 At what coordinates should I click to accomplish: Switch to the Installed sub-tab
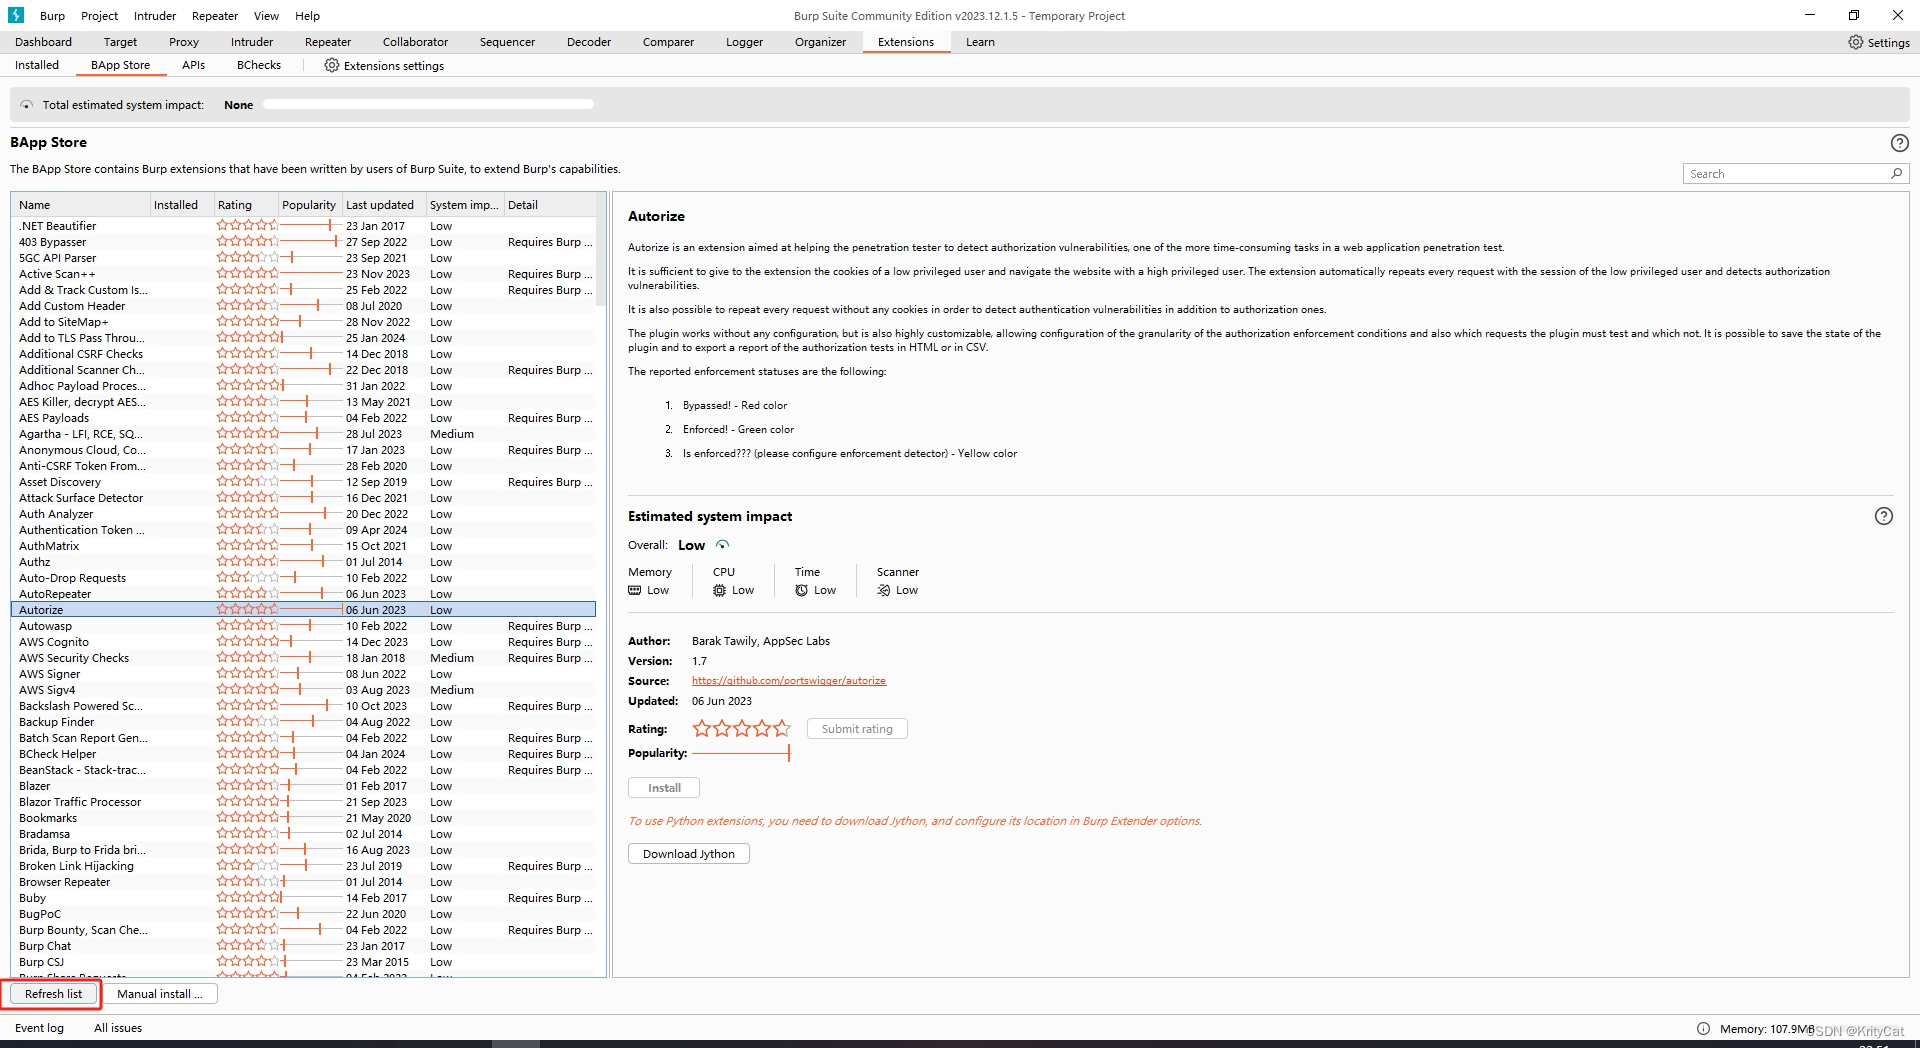pyautogui.click(x=37, y=65)
